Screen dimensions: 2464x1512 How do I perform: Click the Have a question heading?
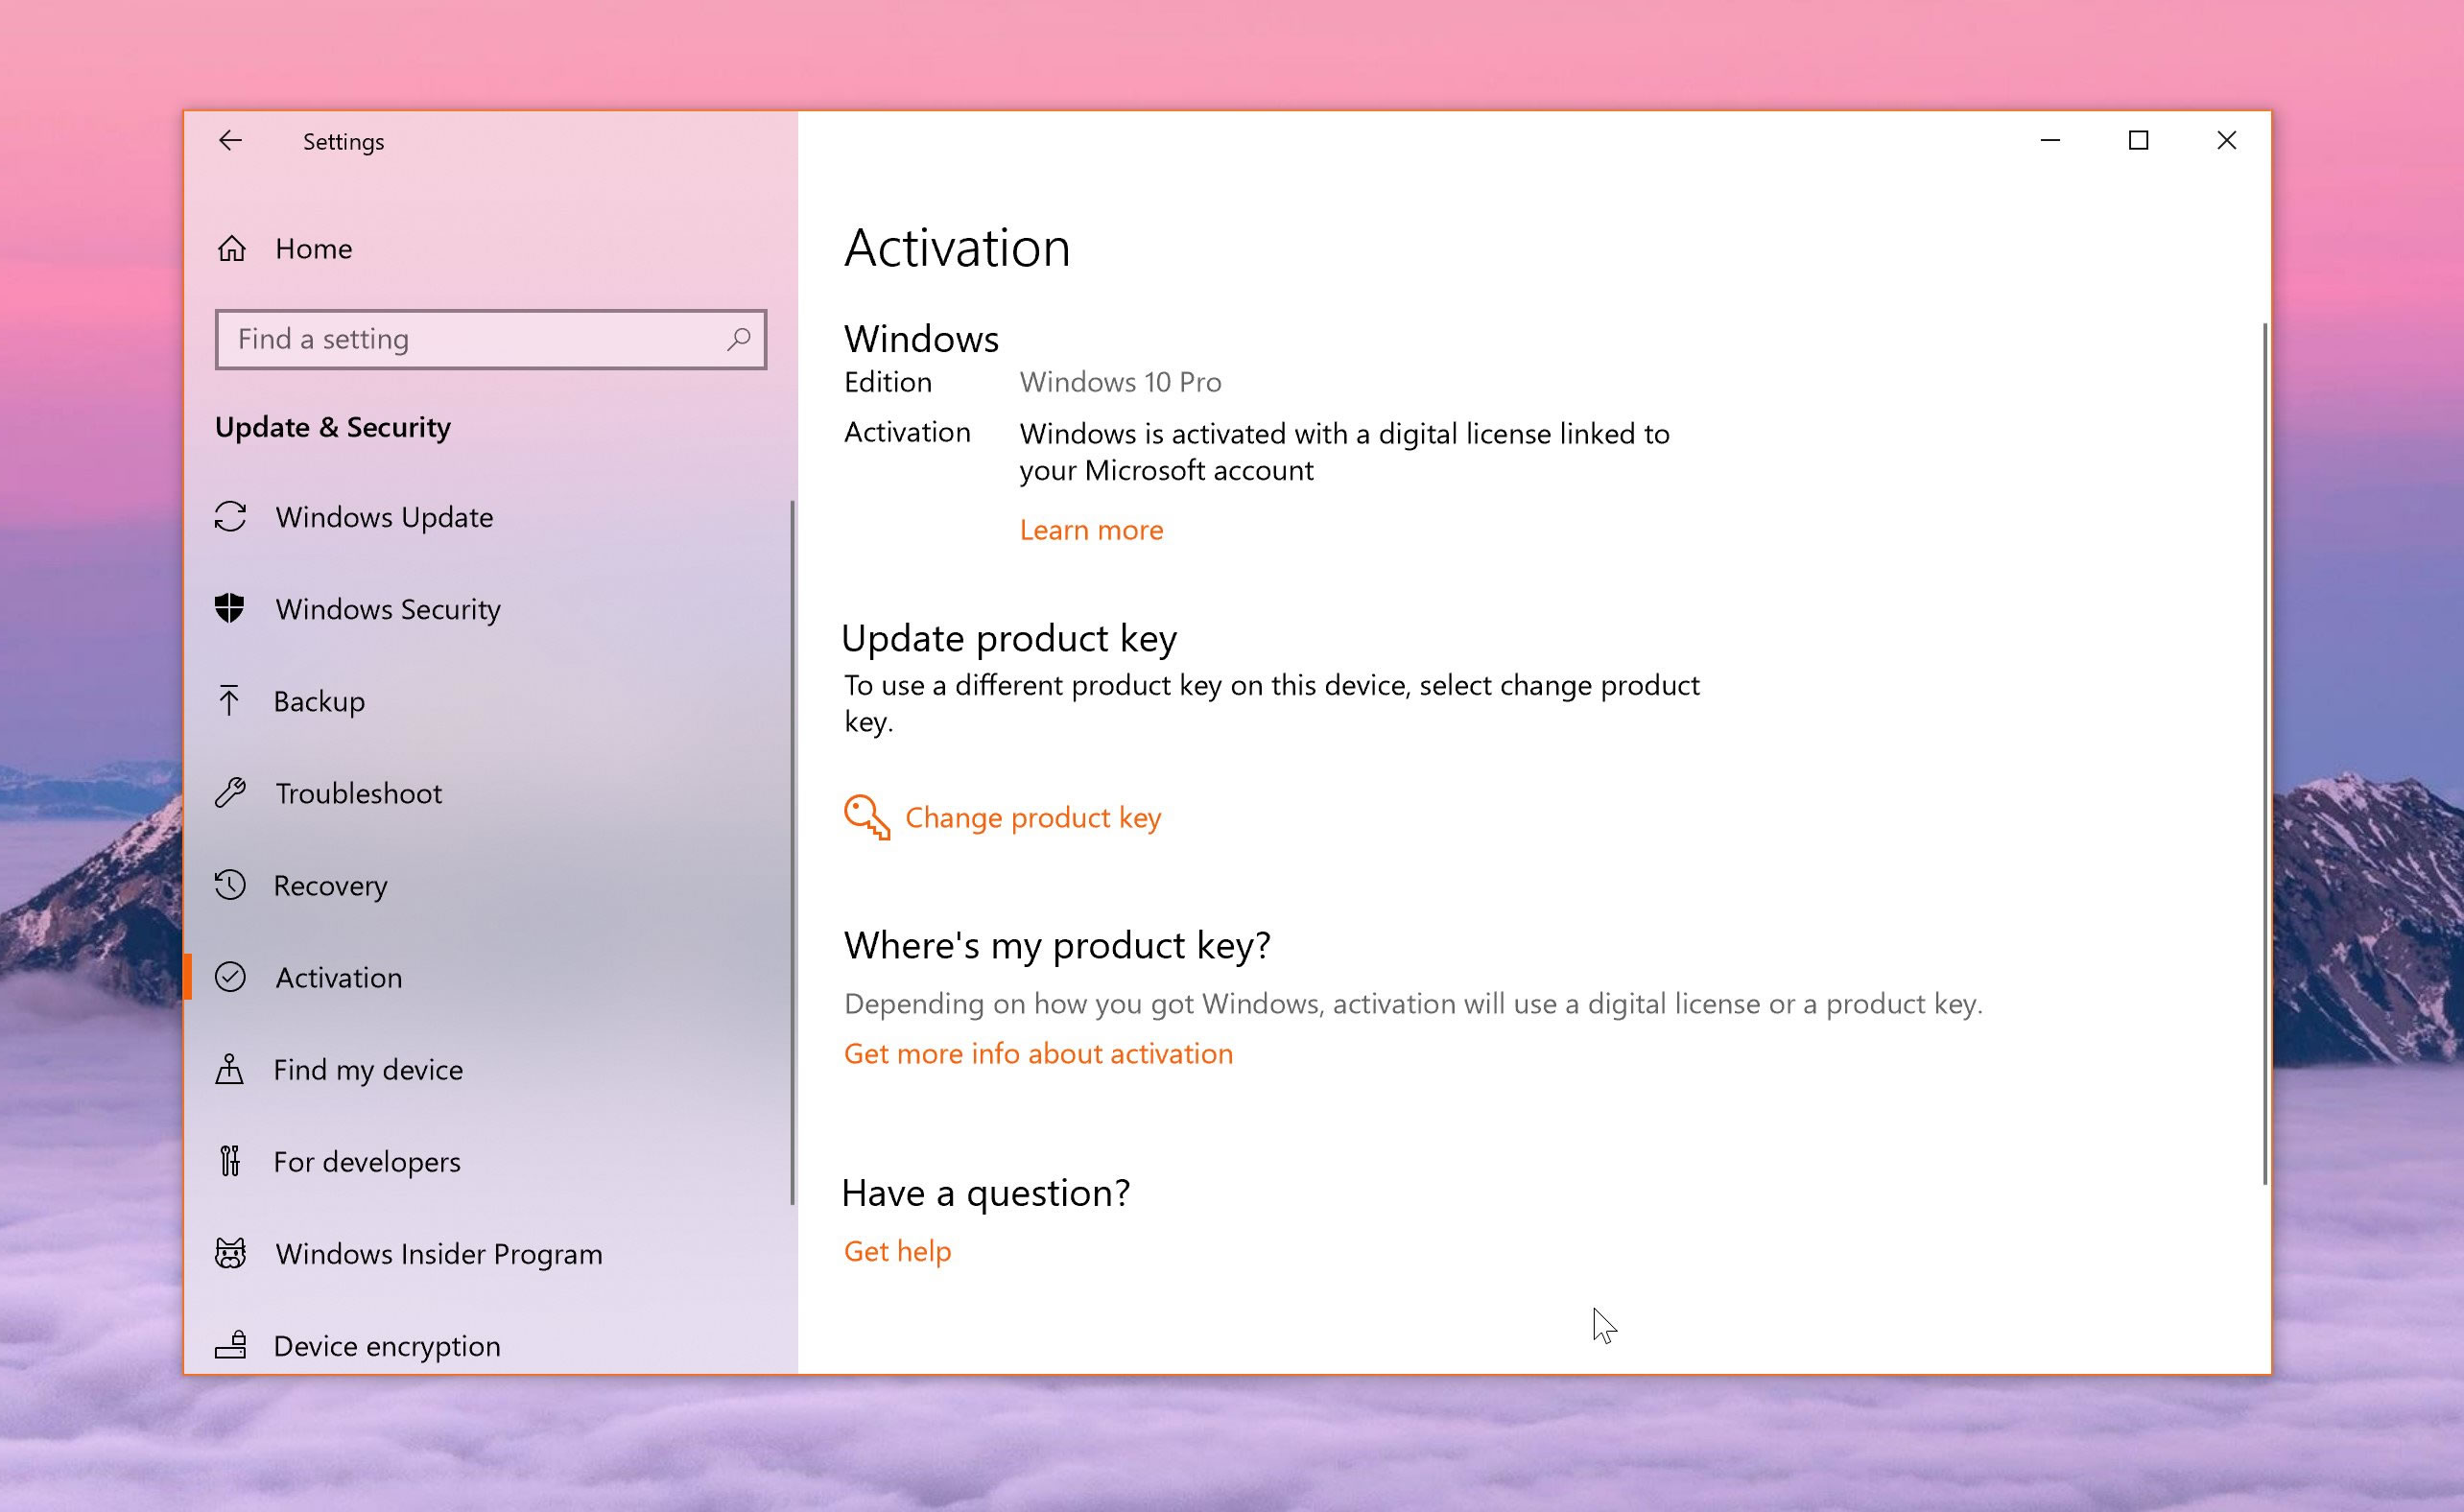tap(986, 1193)
